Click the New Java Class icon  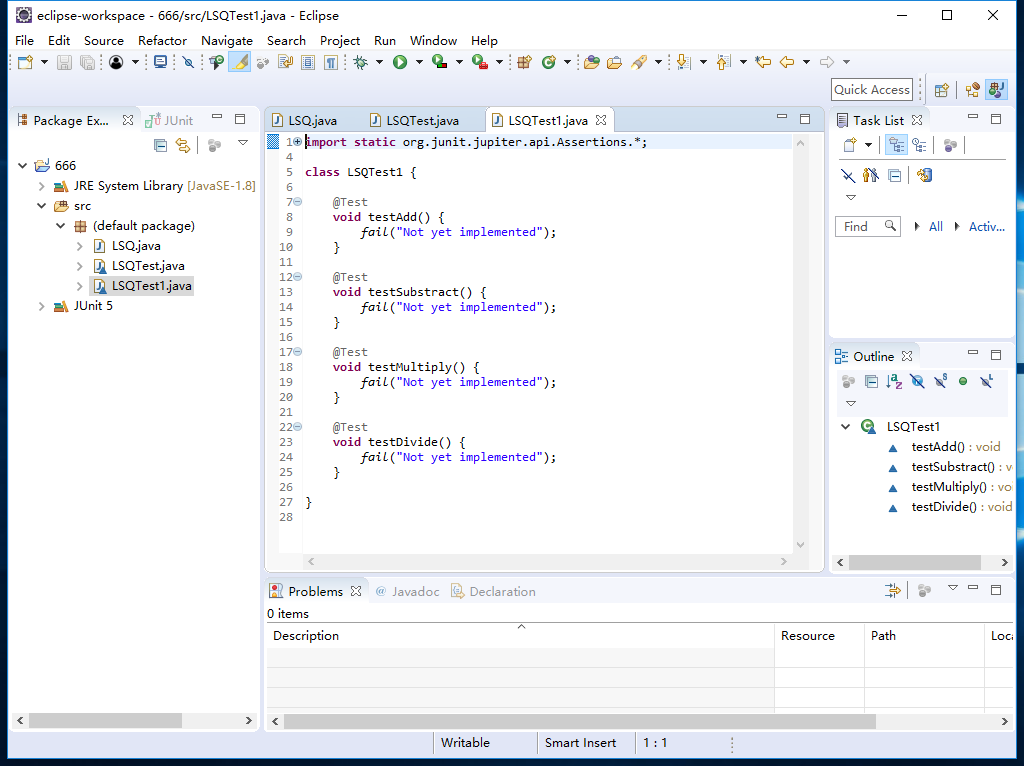549,62
